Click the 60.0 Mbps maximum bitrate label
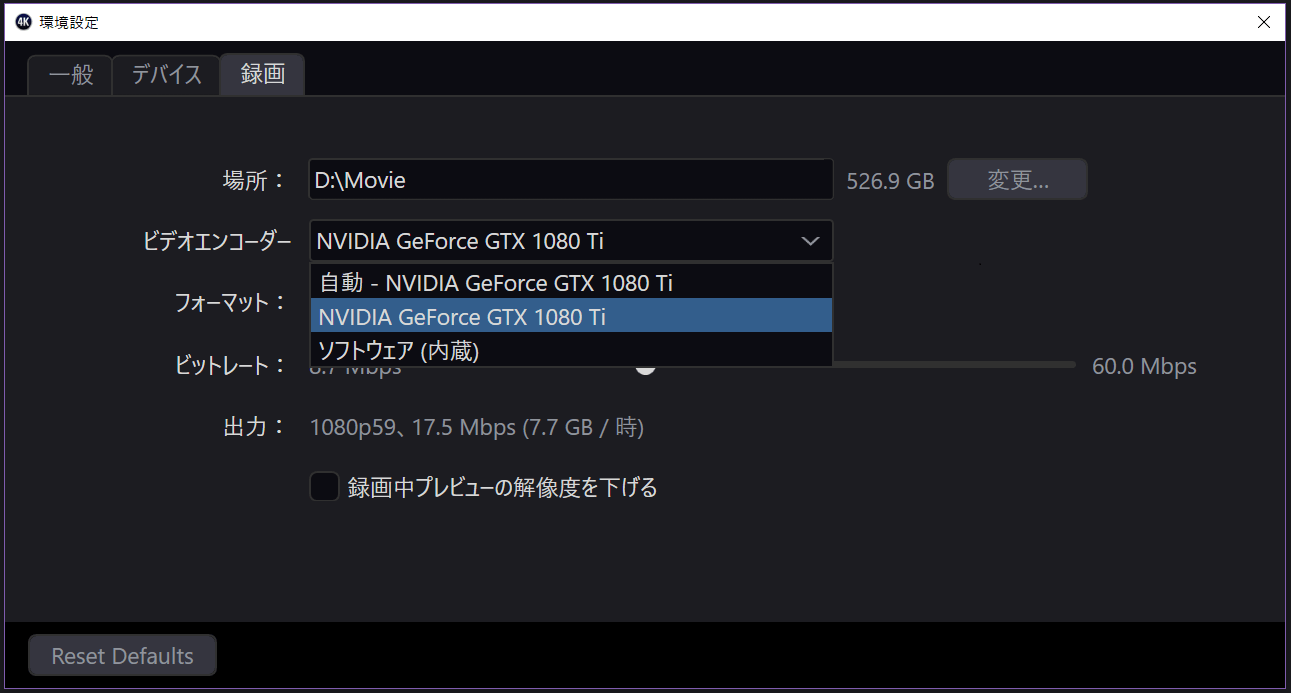Image resolution: width=1291 pixels, height=693 pixels. click(1144, 367)
